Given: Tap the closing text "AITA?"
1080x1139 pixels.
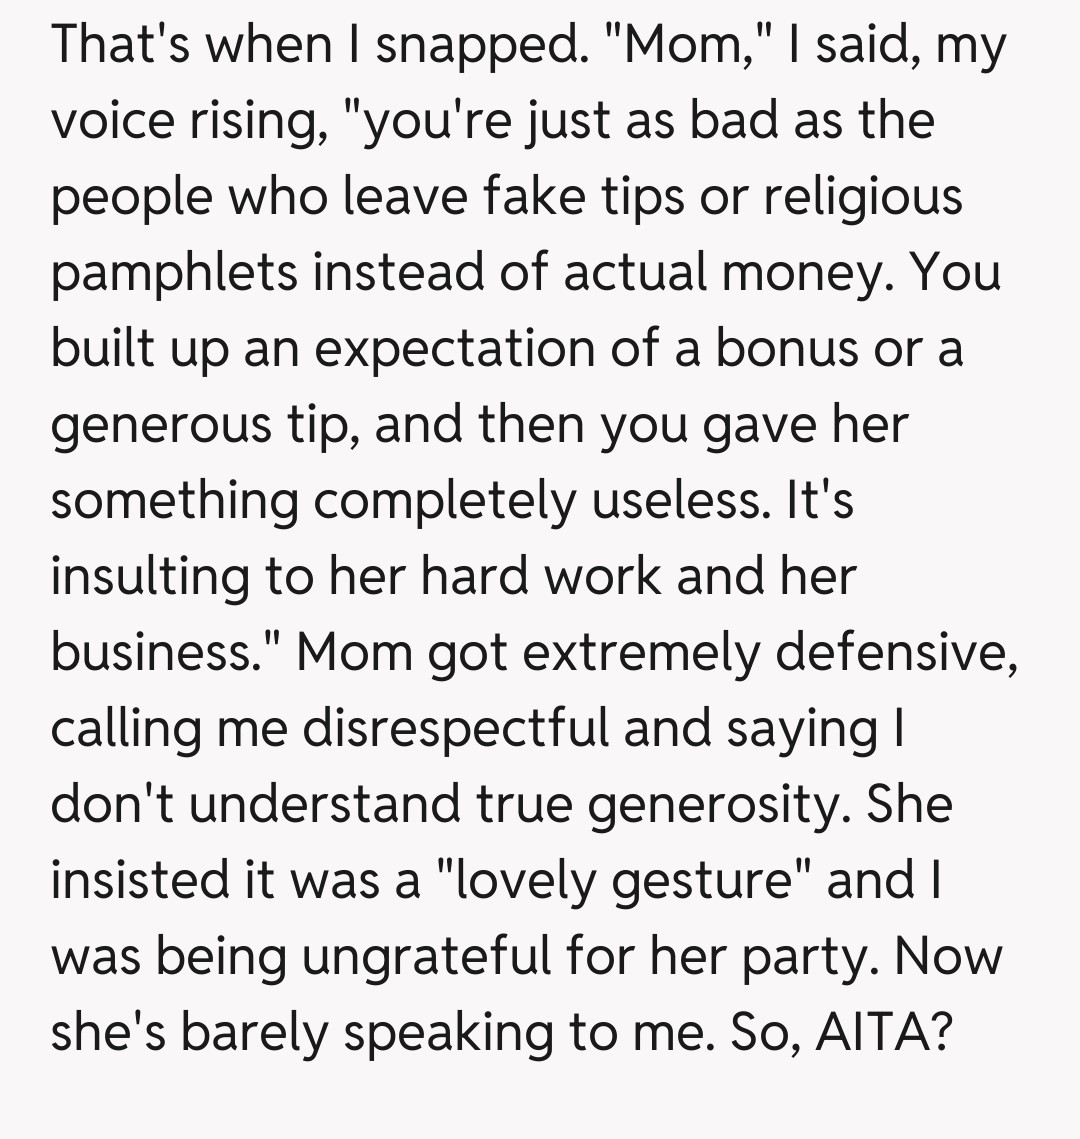Looking at the screenshot, I should coord(881,1032).
